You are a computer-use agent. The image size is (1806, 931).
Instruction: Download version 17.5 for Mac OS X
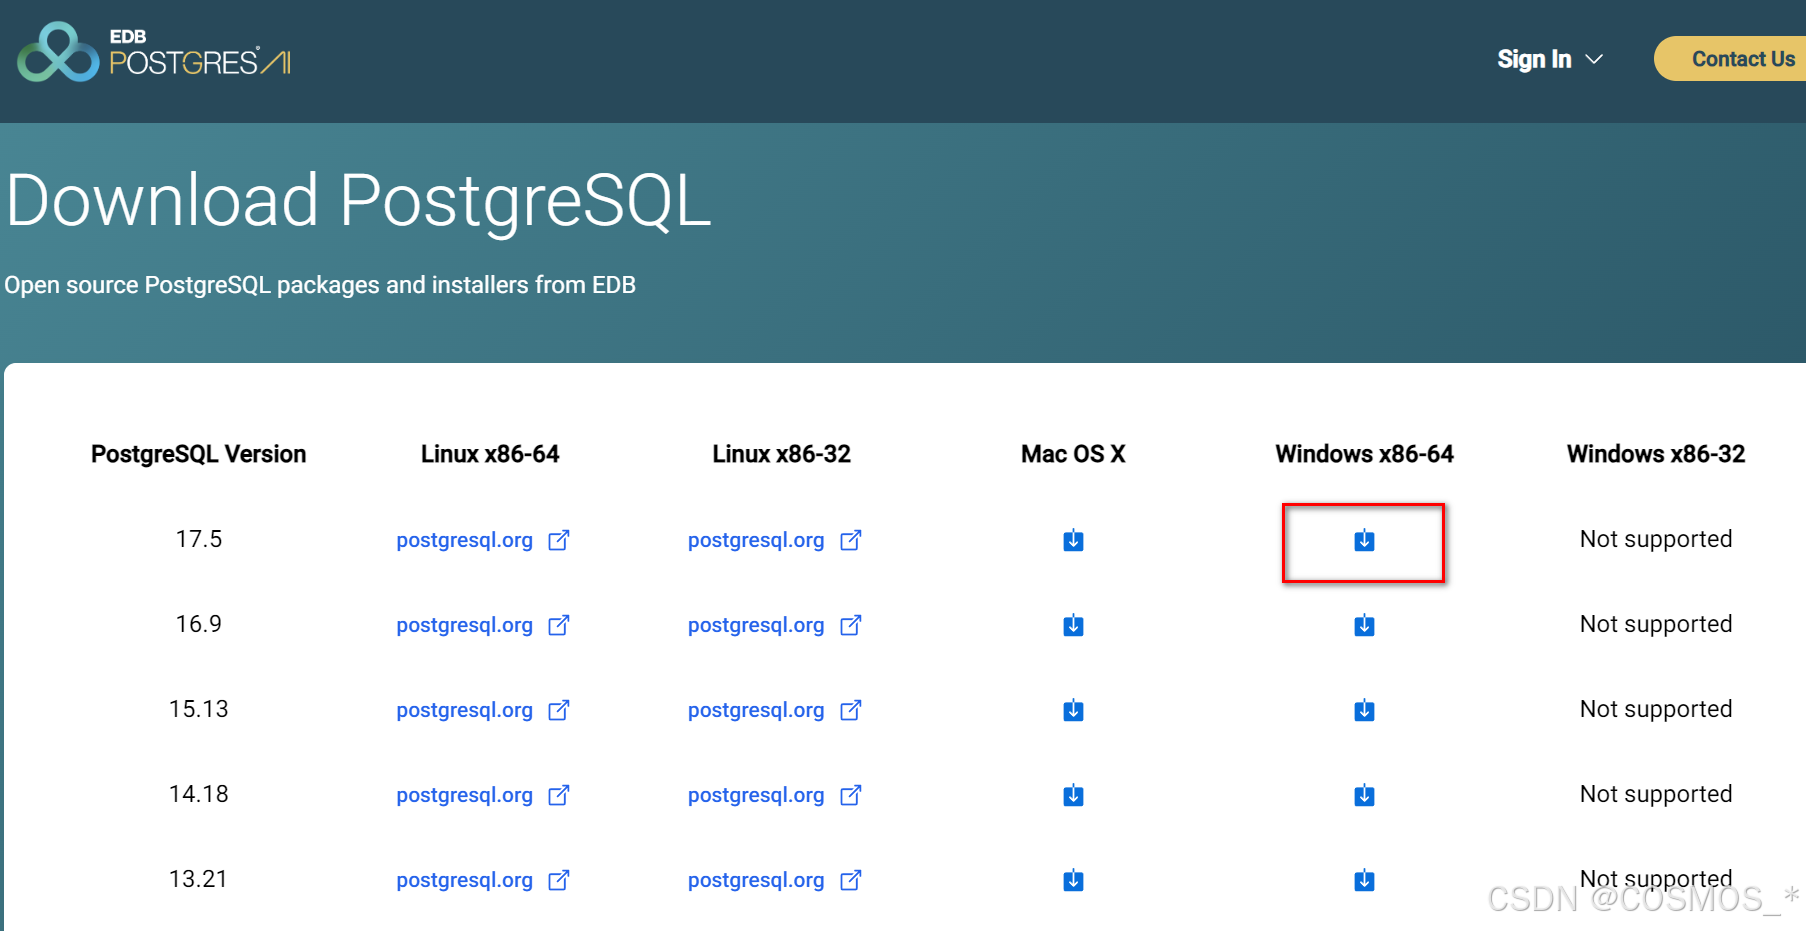pyautogui.click(x=1073, y=540)
